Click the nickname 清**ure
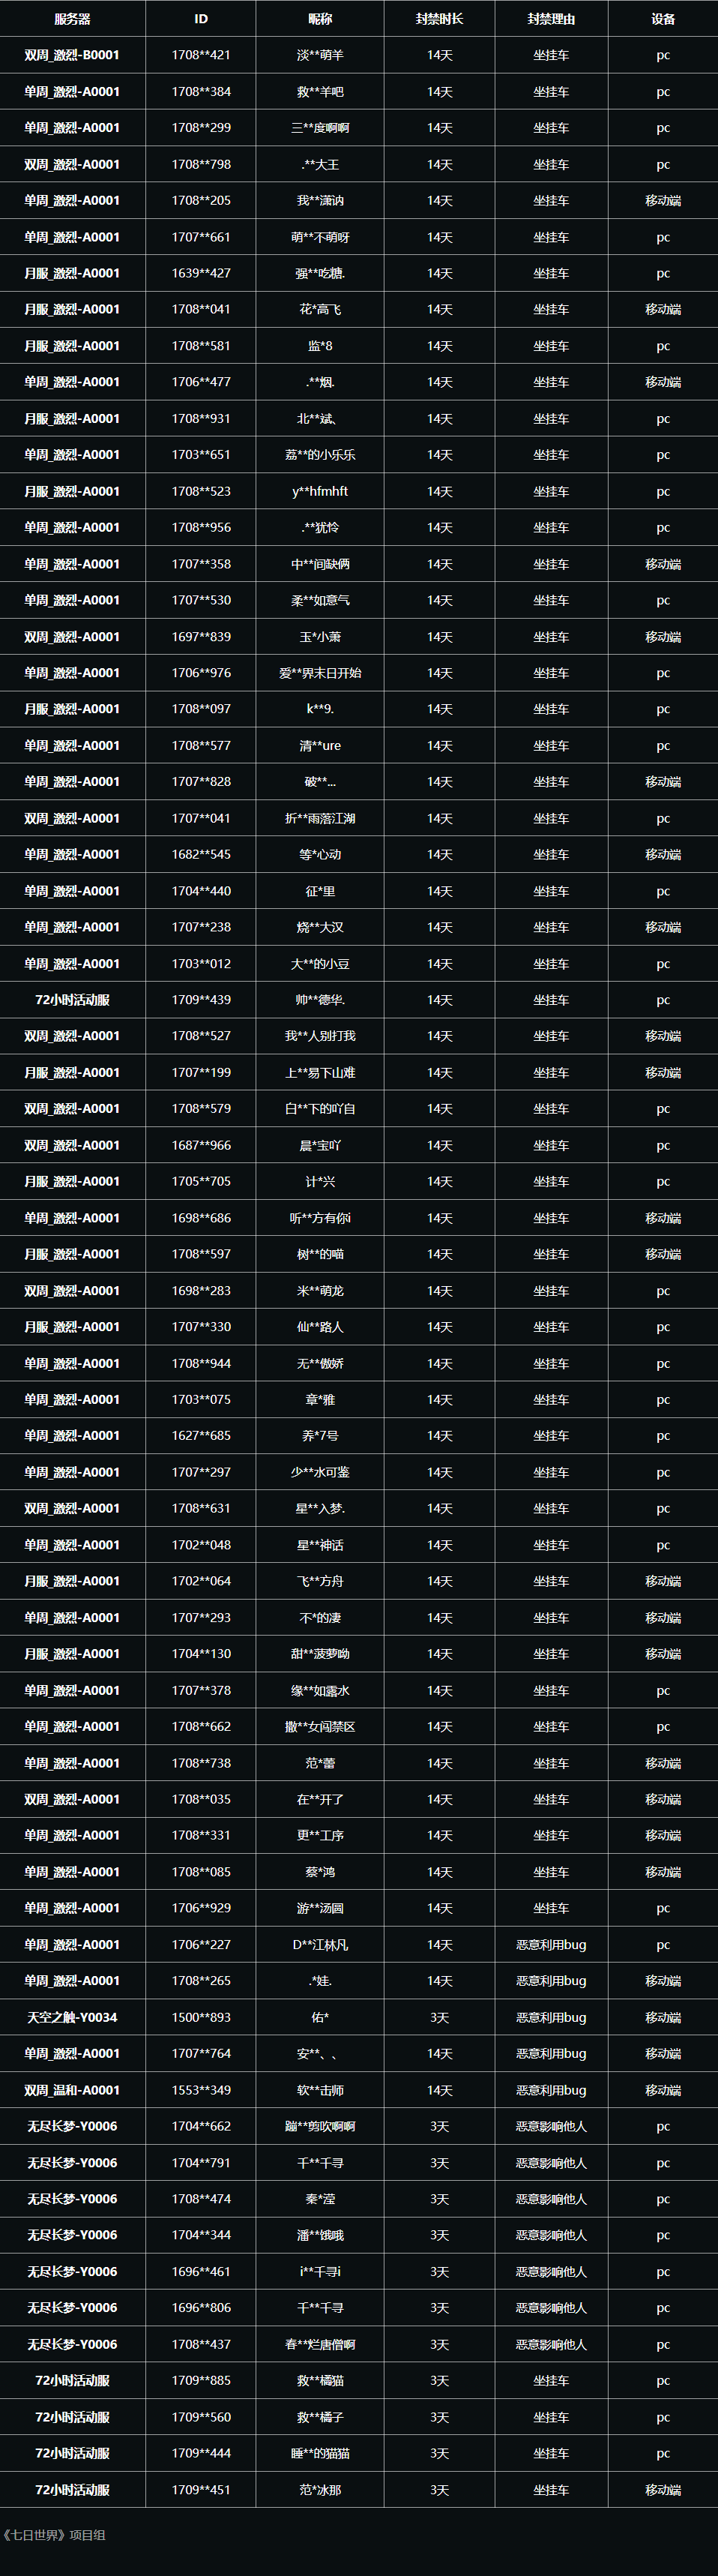 320,746
